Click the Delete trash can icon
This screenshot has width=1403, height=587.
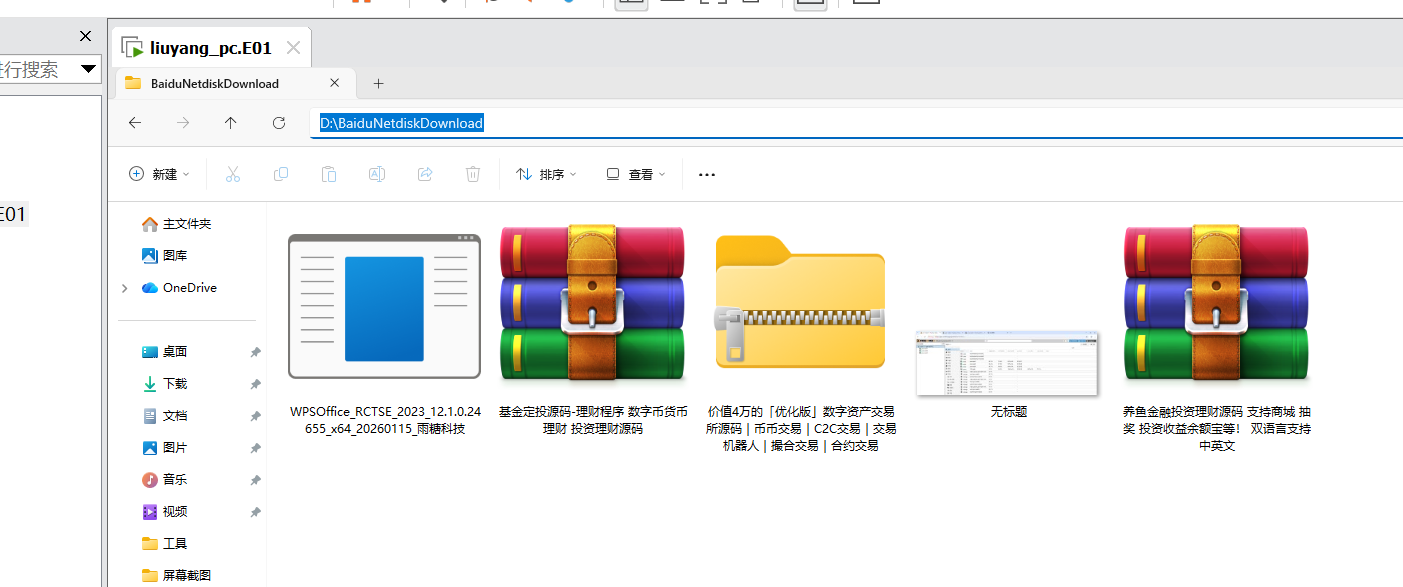pyautogui.click(x=473, y=174)
